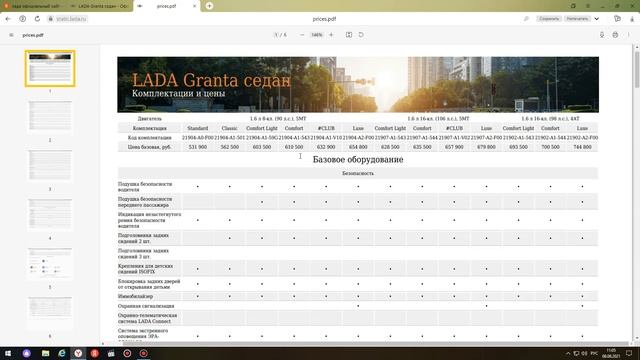Screen dimensions: 640x360
Task: Open a new browser tab
Action: pyautogui.click(x=209, y=6)
